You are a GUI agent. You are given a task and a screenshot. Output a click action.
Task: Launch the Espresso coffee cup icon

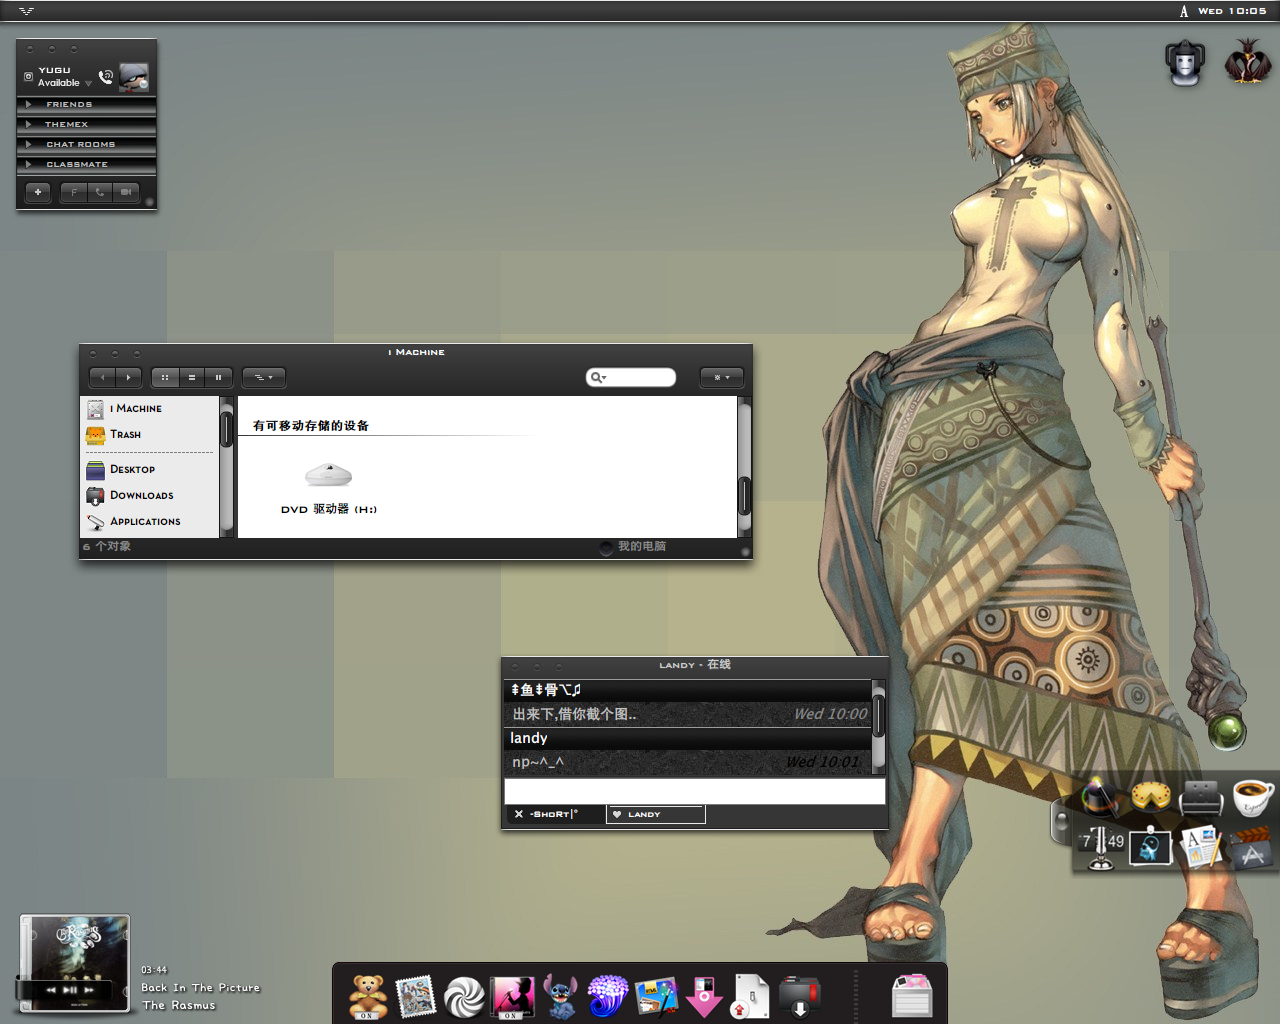coord(1252,796)
